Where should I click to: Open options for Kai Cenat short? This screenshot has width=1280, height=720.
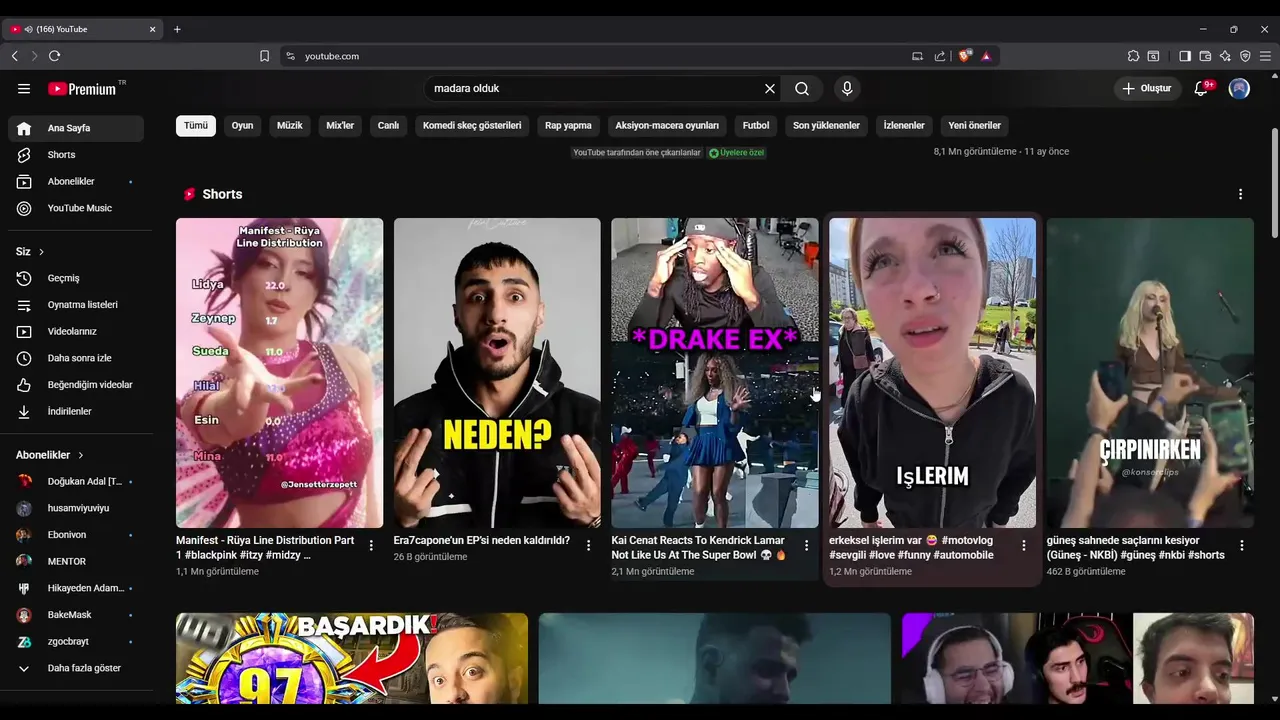coord(806,545)
